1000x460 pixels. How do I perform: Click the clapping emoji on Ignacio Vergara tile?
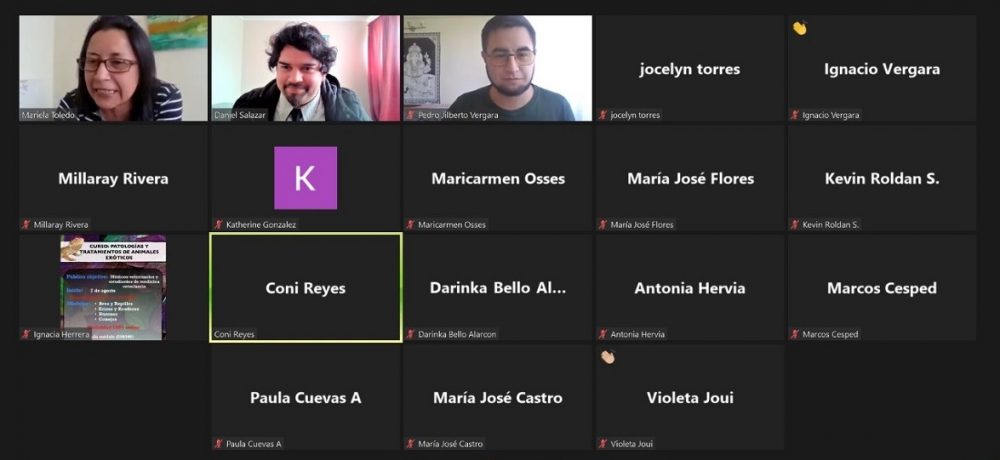pos(800,28)
